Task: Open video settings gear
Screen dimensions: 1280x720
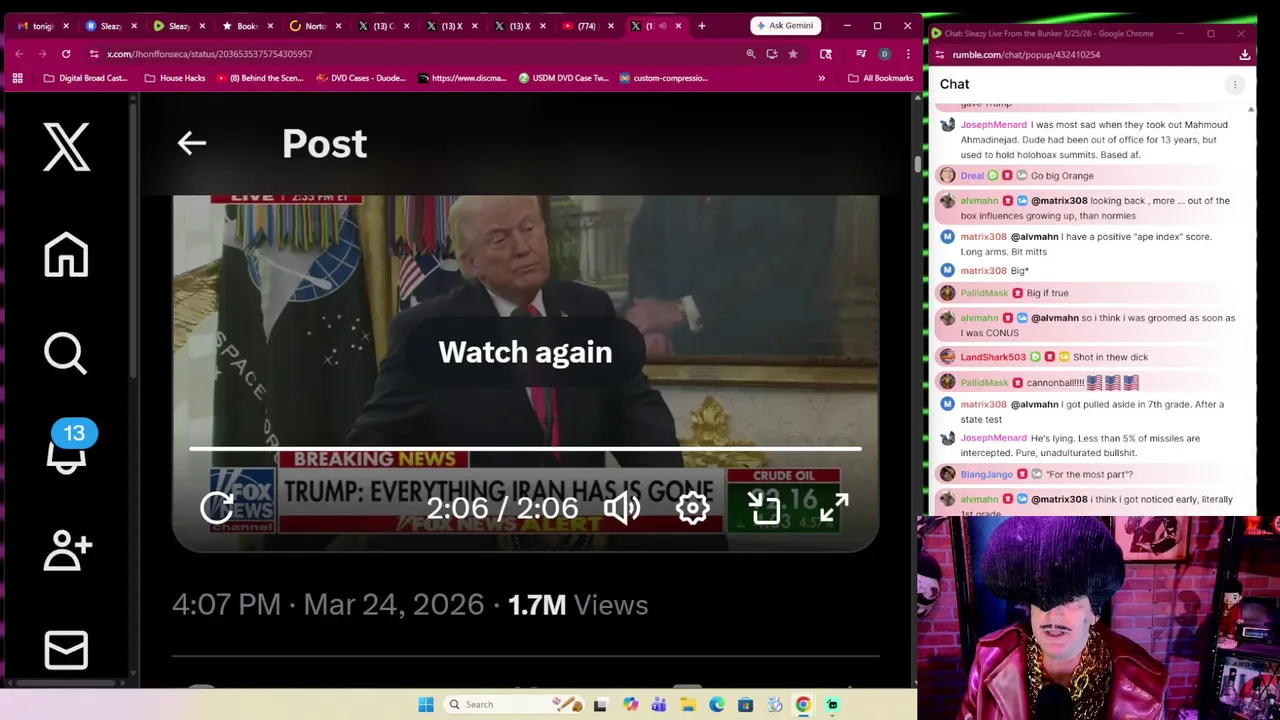Action: pyautogui.click(x=692, y=508)
